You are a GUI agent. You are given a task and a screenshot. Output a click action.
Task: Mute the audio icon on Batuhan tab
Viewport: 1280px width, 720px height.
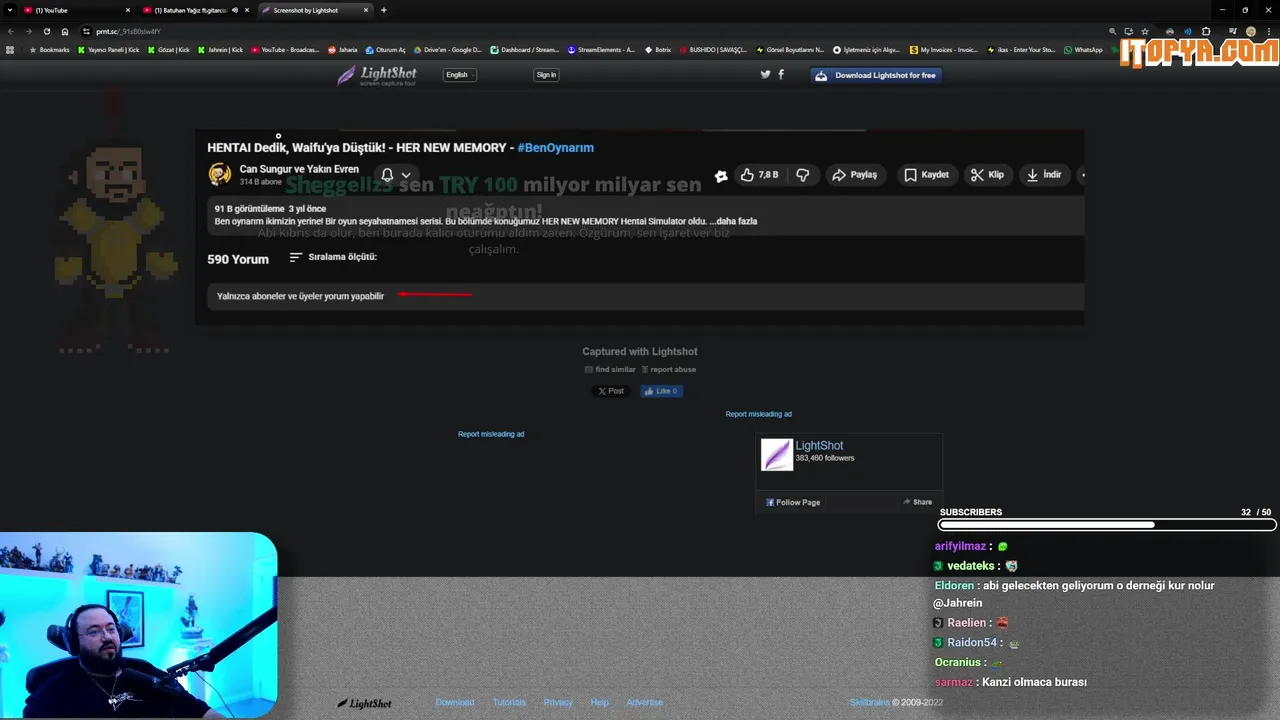coord(235,10)
